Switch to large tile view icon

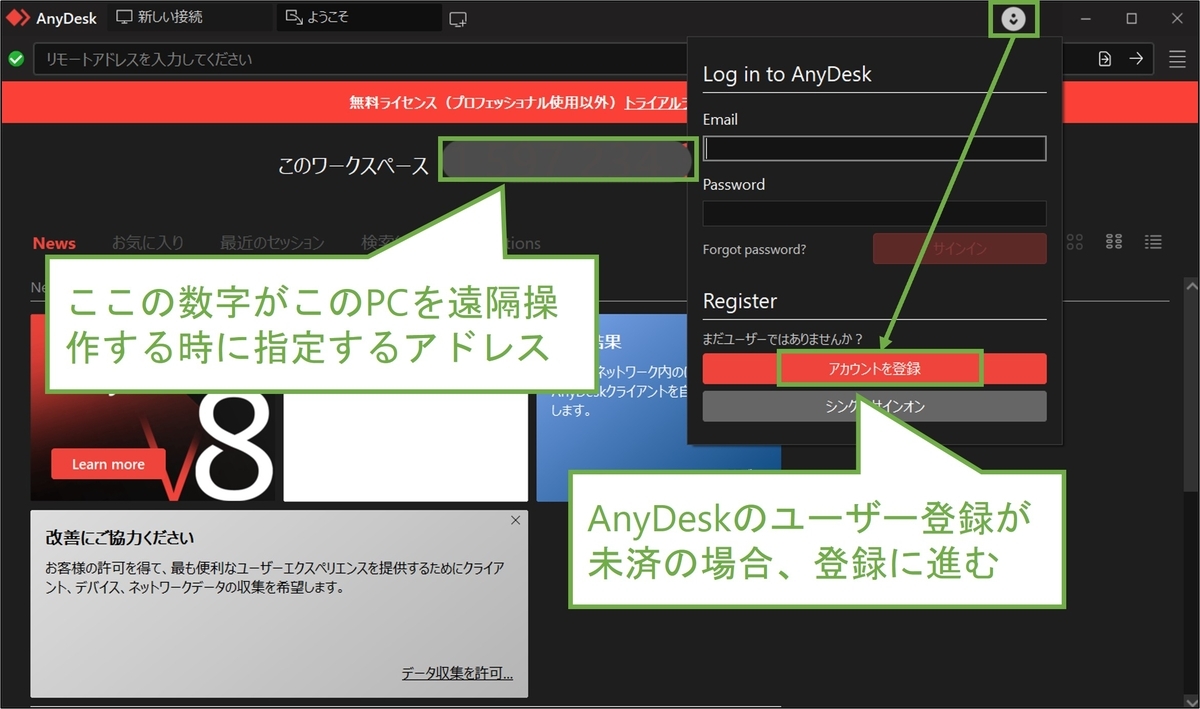coord(1076,242)
